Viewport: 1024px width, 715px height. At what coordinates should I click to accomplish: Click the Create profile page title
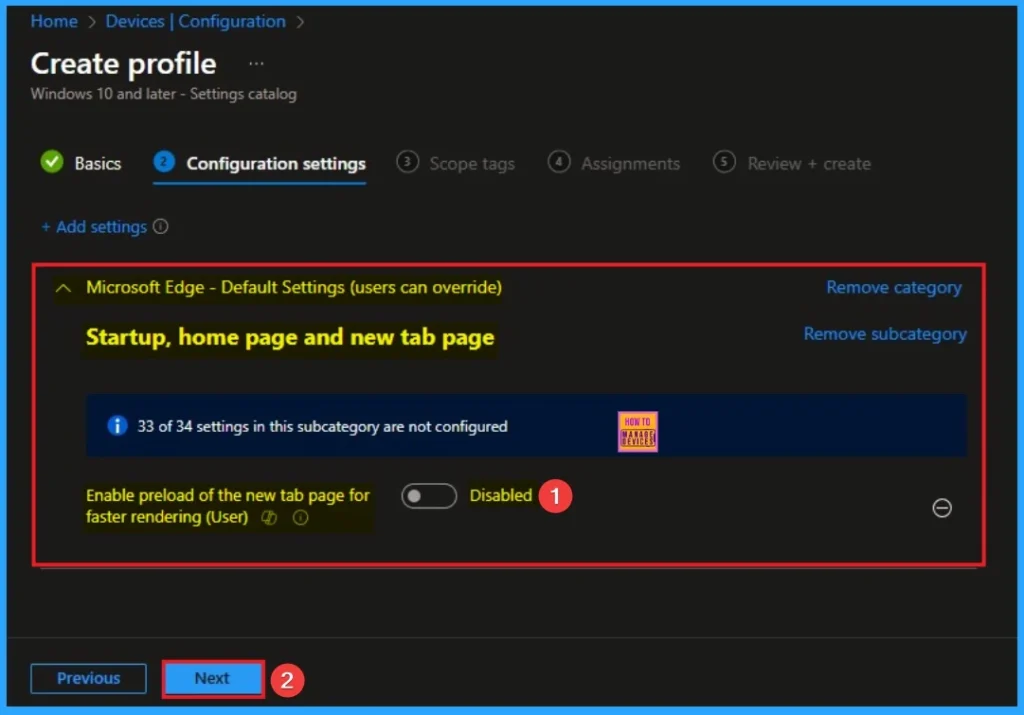123,64
